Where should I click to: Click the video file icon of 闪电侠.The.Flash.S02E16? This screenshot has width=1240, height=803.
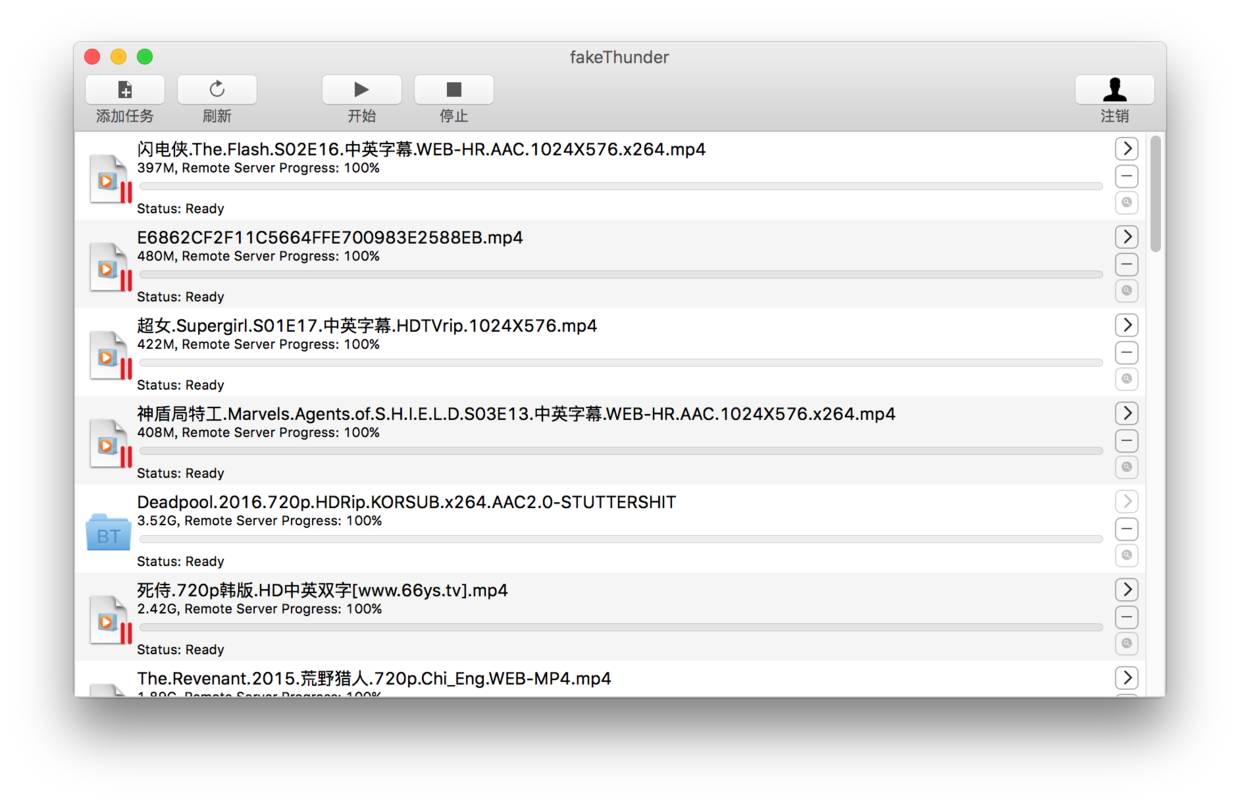pos(109,179)
